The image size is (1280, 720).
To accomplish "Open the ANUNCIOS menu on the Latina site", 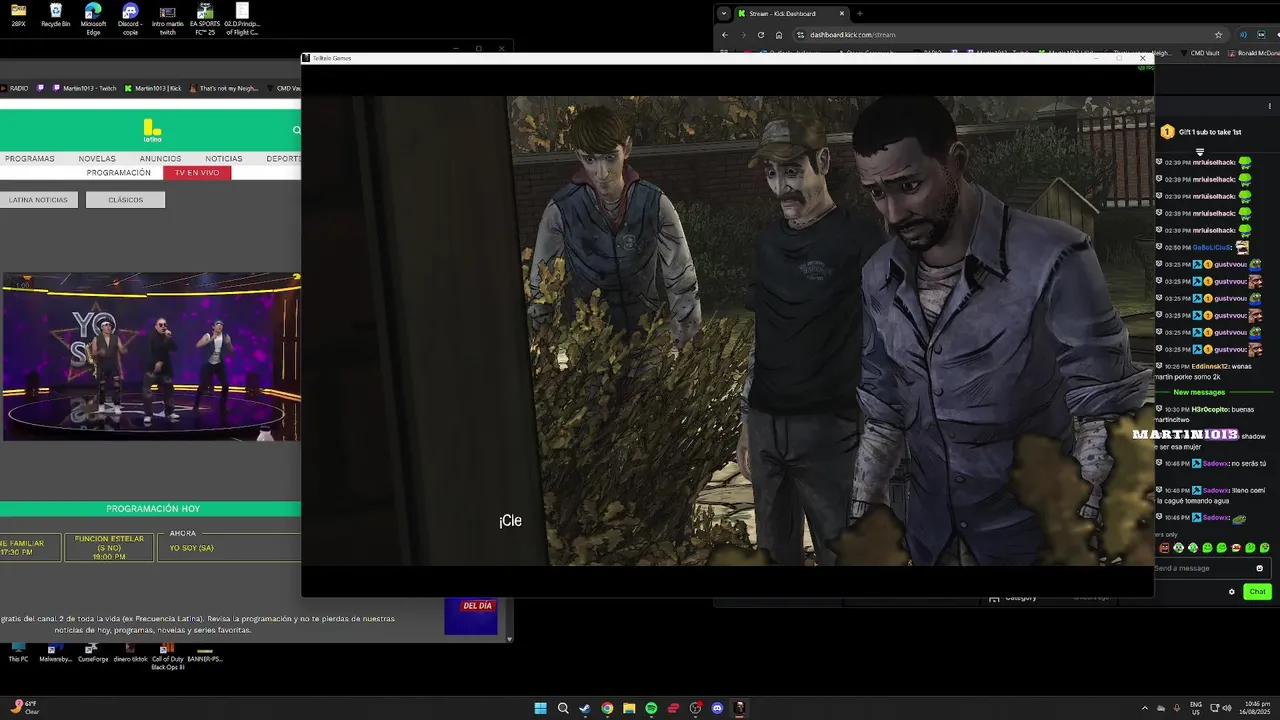I will [x=160, y=158].
